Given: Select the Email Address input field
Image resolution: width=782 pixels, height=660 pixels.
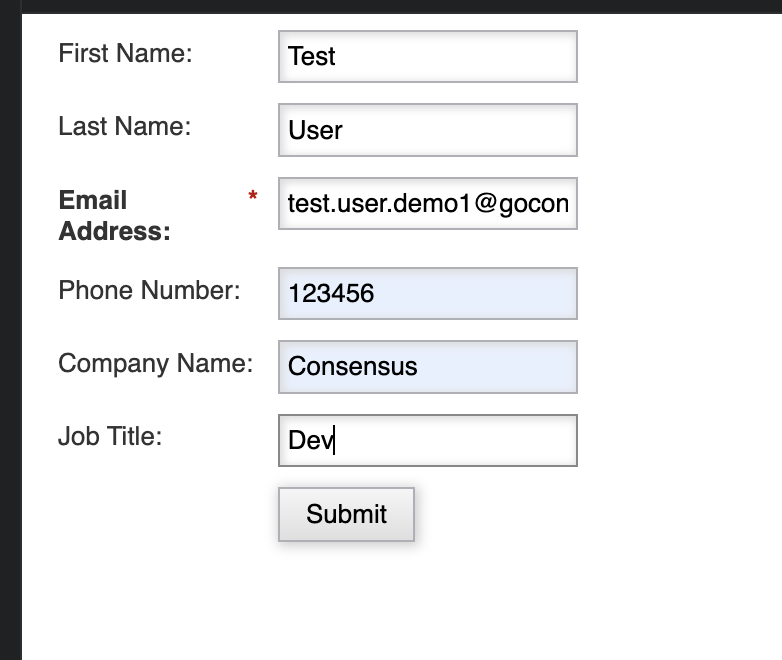Looking at the screenshot, I should (x=428, y=204).
